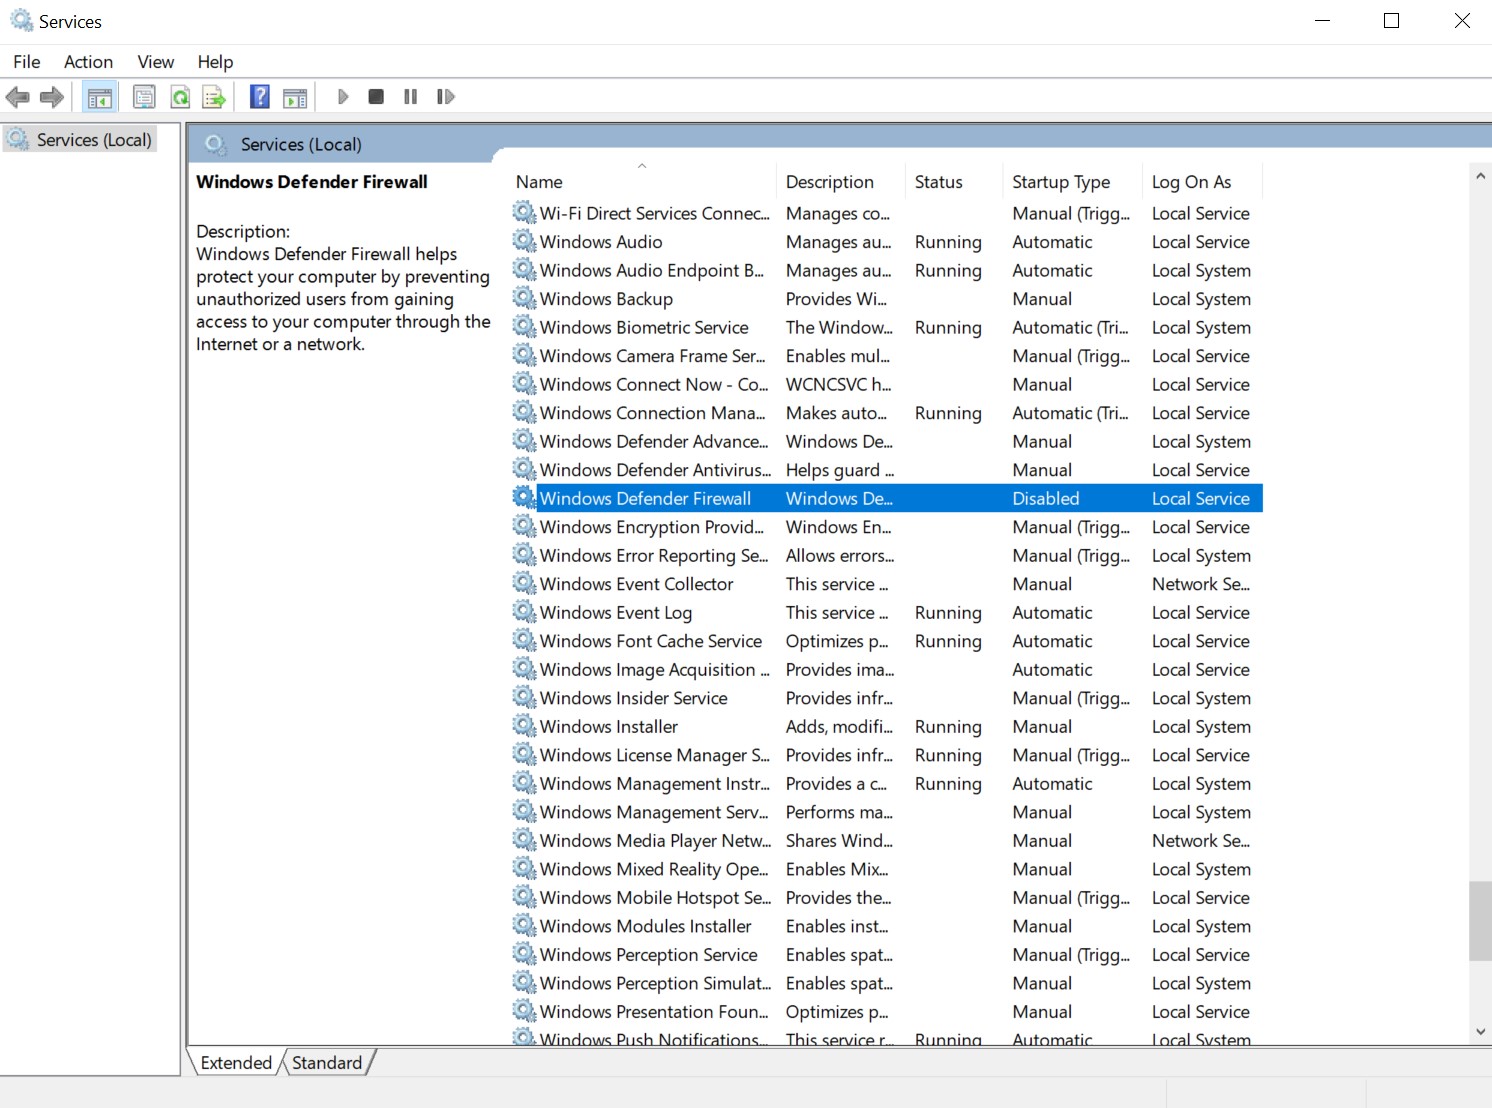Click Network Se... logon of Windows Event Collector
This screenshot has width=1492, height=1108.
click(x=1201, y=584)
